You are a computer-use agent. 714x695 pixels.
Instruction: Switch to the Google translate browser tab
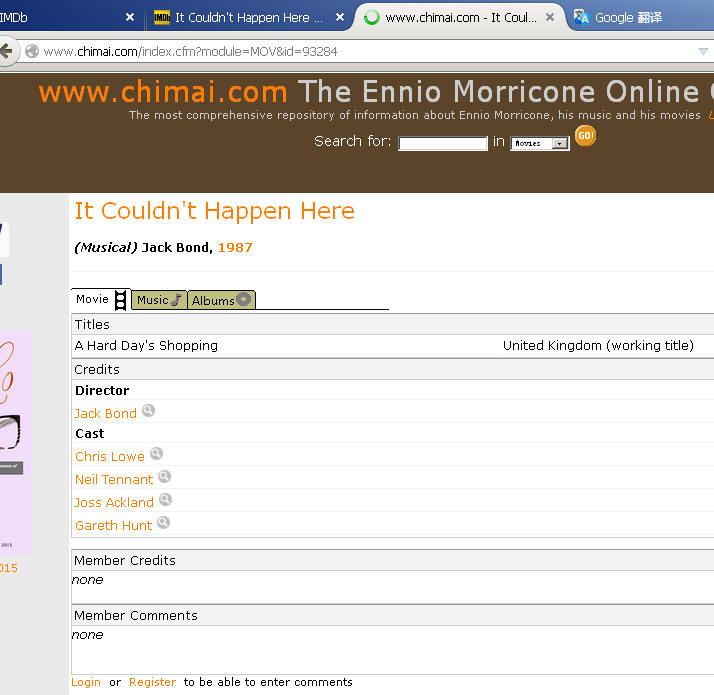tap(628, 17)
